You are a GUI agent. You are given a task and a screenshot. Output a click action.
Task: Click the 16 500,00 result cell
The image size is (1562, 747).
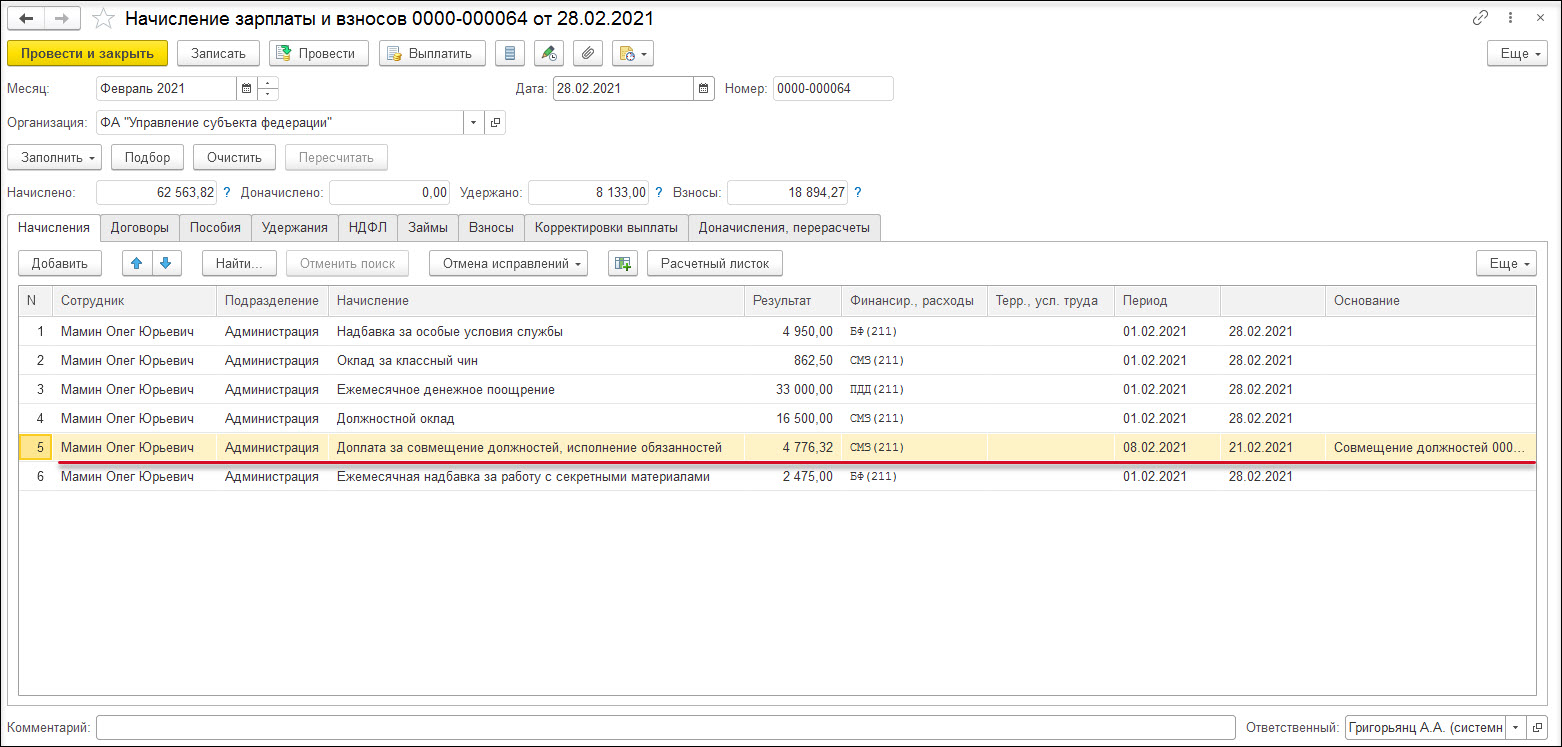click(793, 418)
